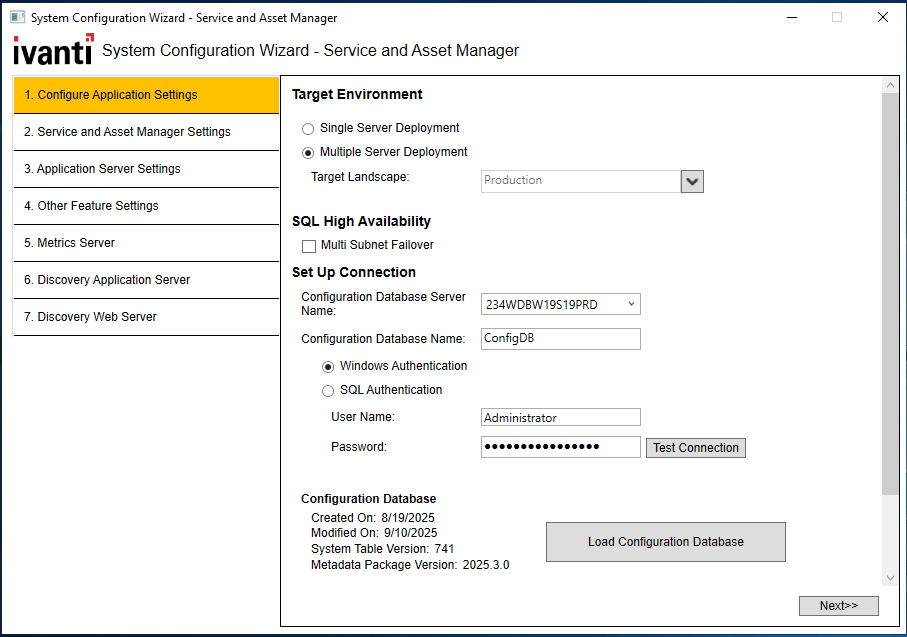This screenshot has height=637, width=907.
Task: Choose Windows Authentication radio button
Action: click(328, 367)
